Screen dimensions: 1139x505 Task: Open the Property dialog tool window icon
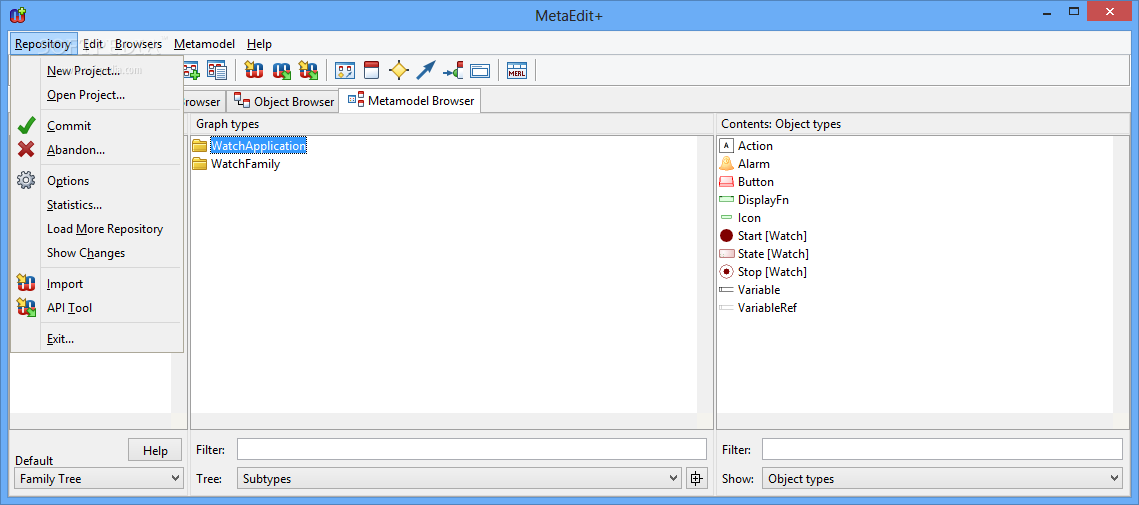click(x=480, y=71)
